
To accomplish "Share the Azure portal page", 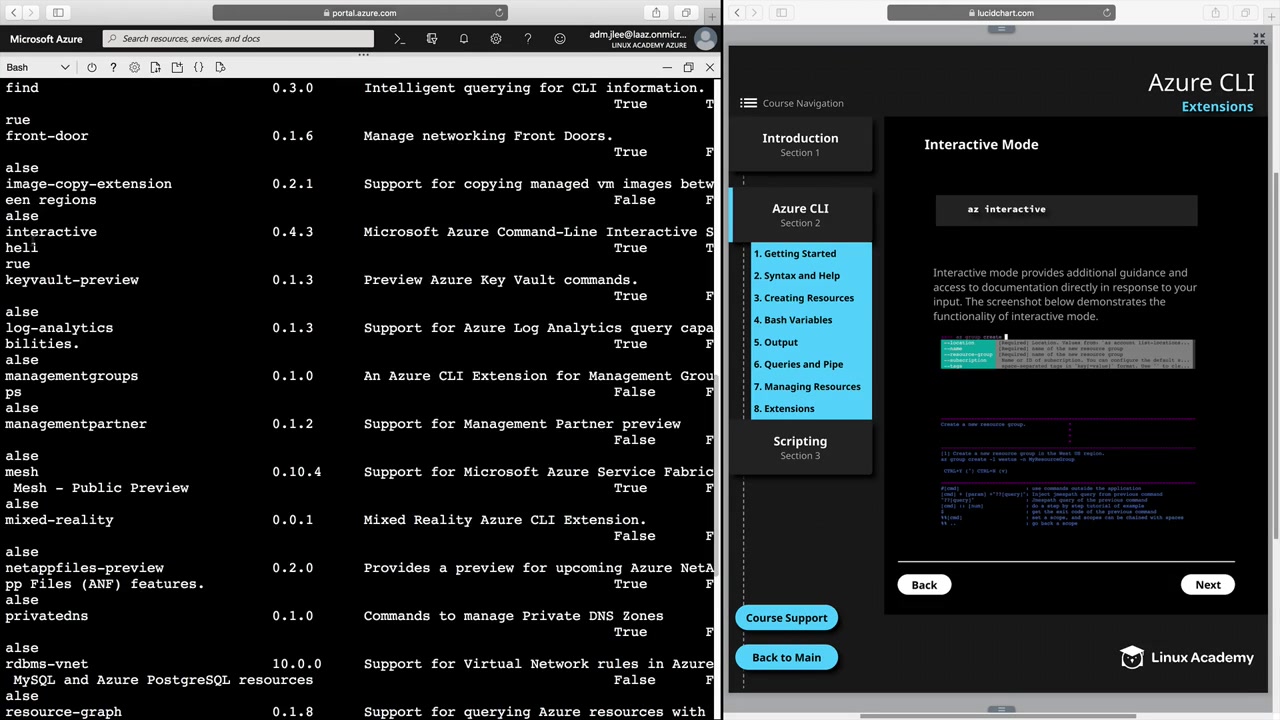I will [656, 13].
